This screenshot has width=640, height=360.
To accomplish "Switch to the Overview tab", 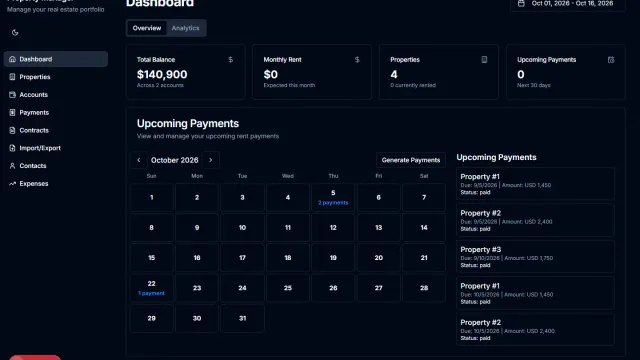I will 147,28.
